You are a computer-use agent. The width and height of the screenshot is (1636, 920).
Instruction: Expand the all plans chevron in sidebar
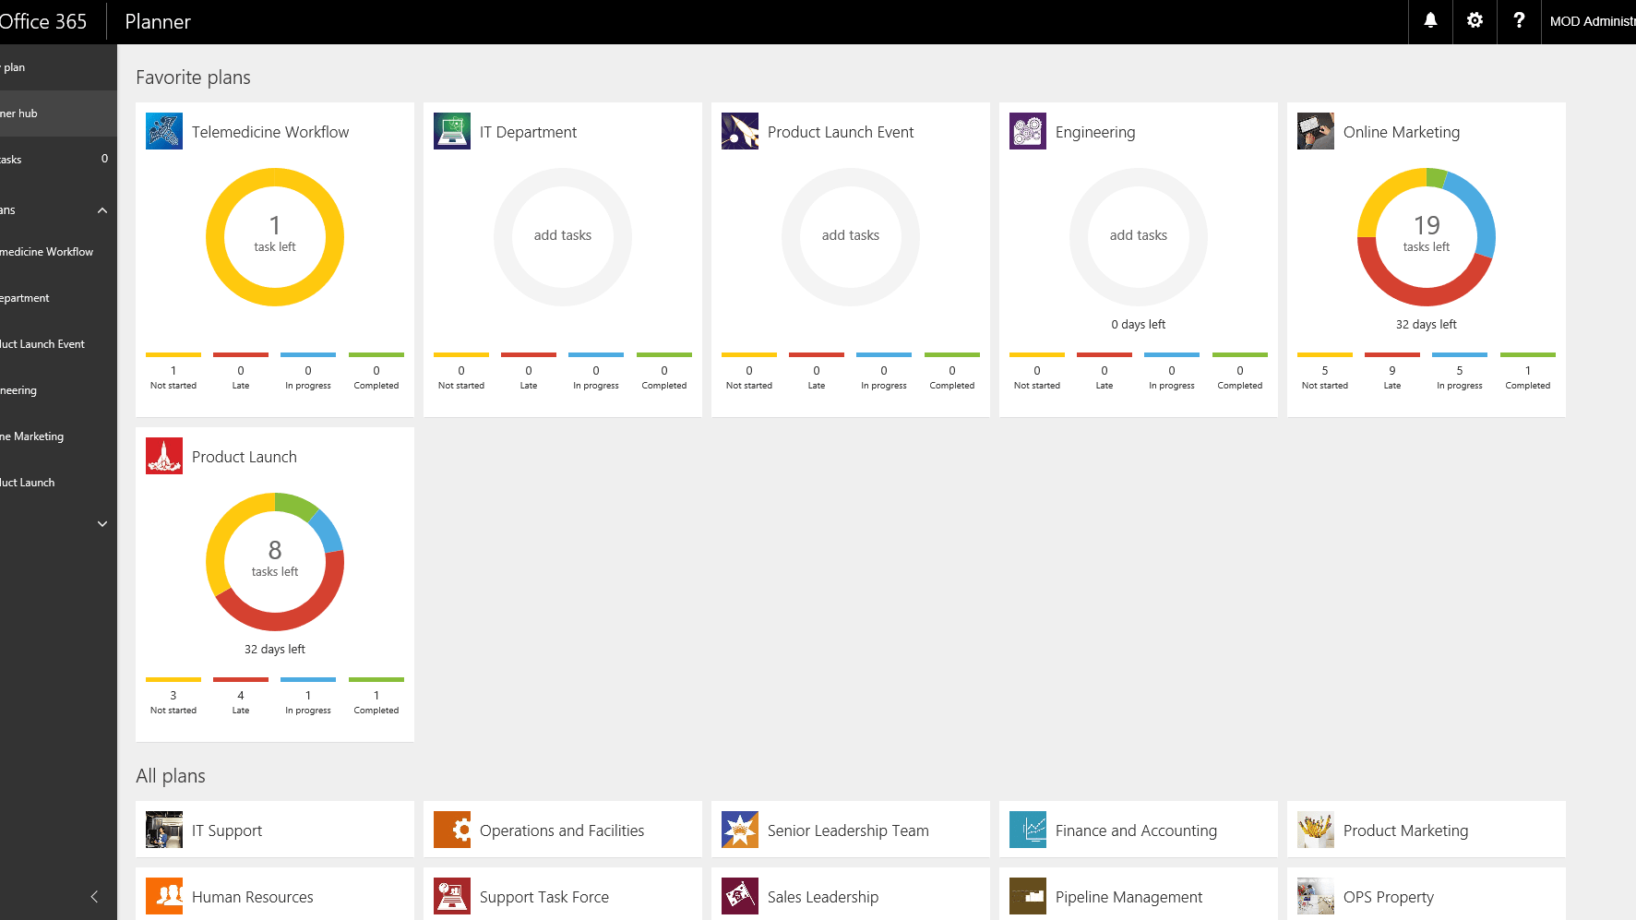tap(102, 524)
